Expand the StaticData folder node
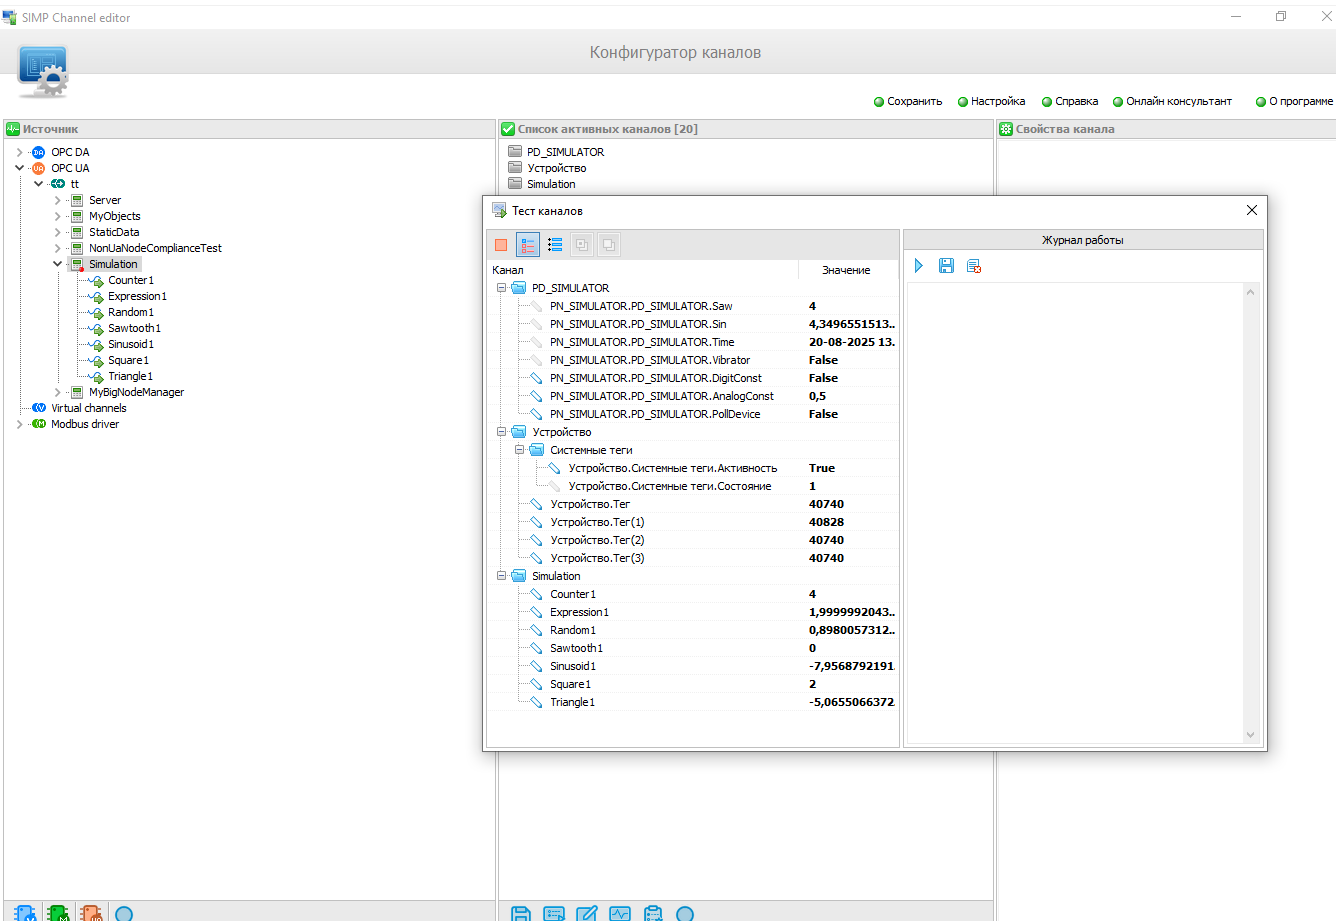1336x921 pixels. (x=57, y=232)
